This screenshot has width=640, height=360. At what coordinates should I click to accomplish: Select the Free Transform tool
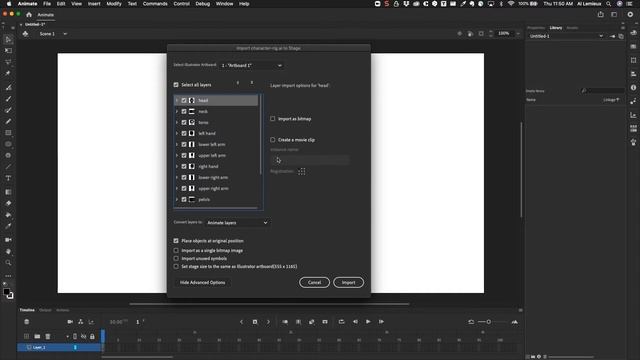pyautogui.click(x=8, y=51)
